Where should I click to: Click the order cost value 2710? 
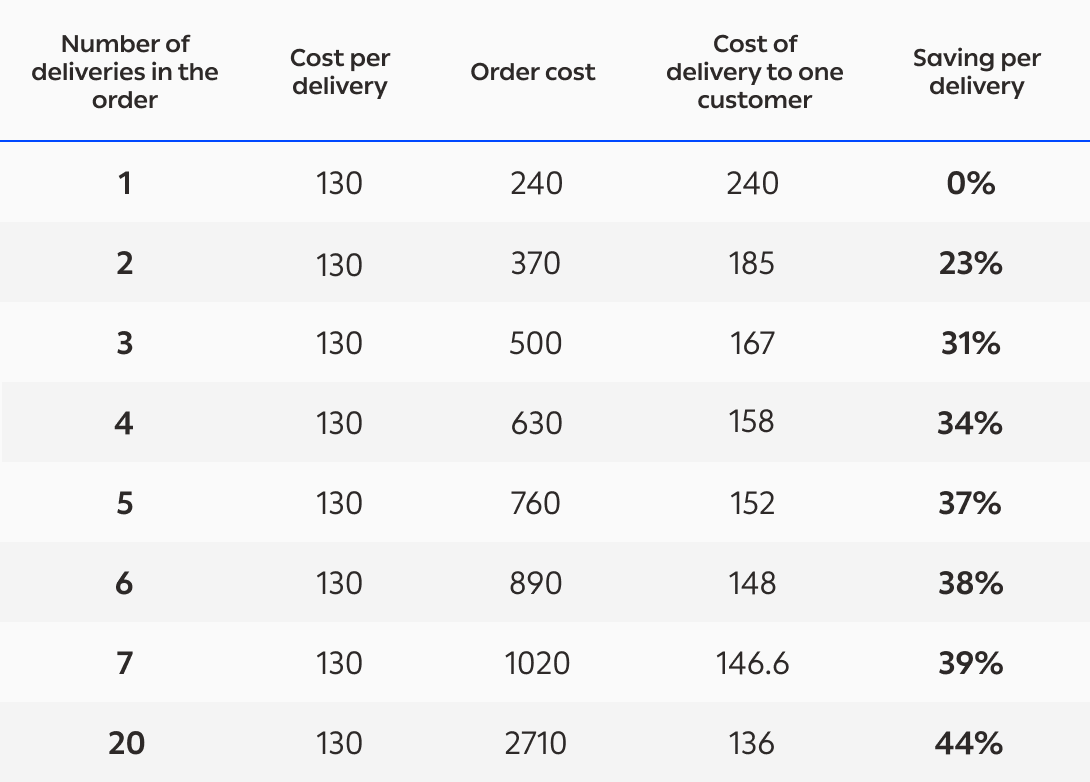coord(537,743)
